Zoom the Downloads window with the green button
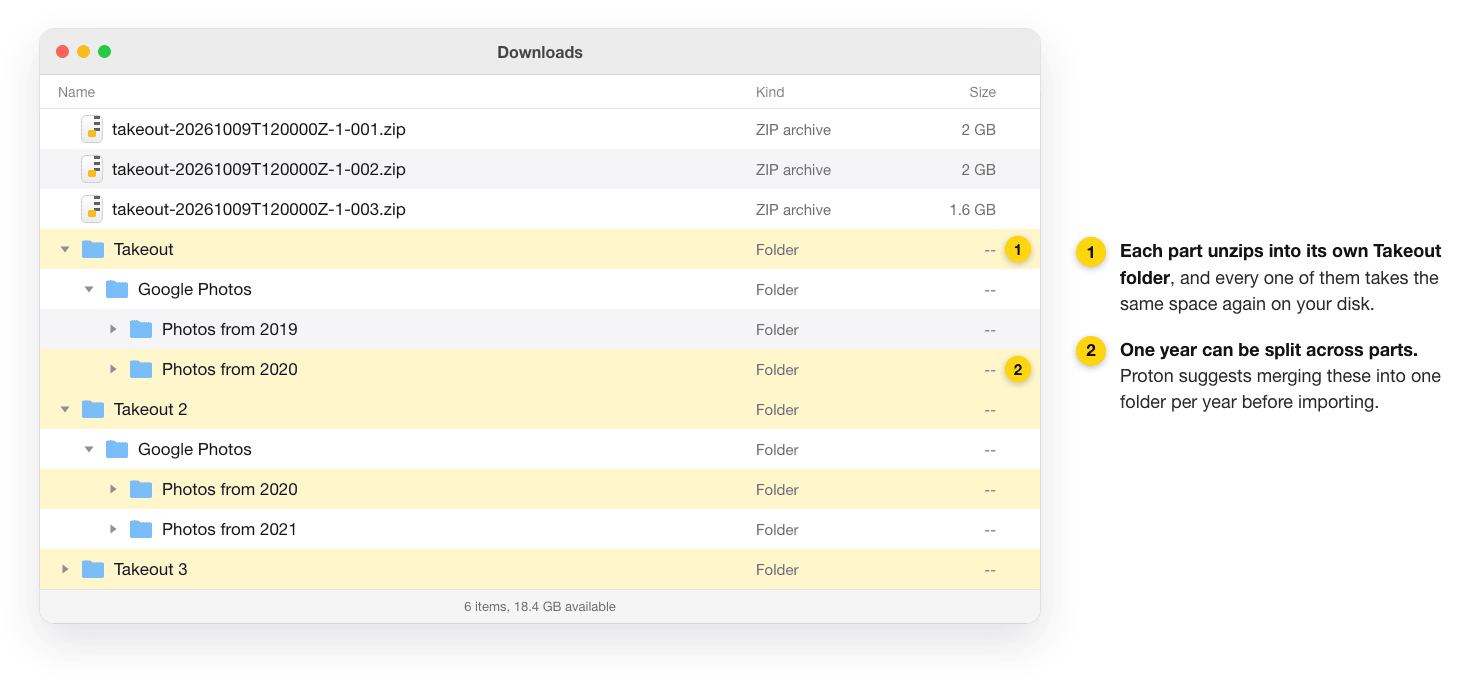 (x=104, y=52)
